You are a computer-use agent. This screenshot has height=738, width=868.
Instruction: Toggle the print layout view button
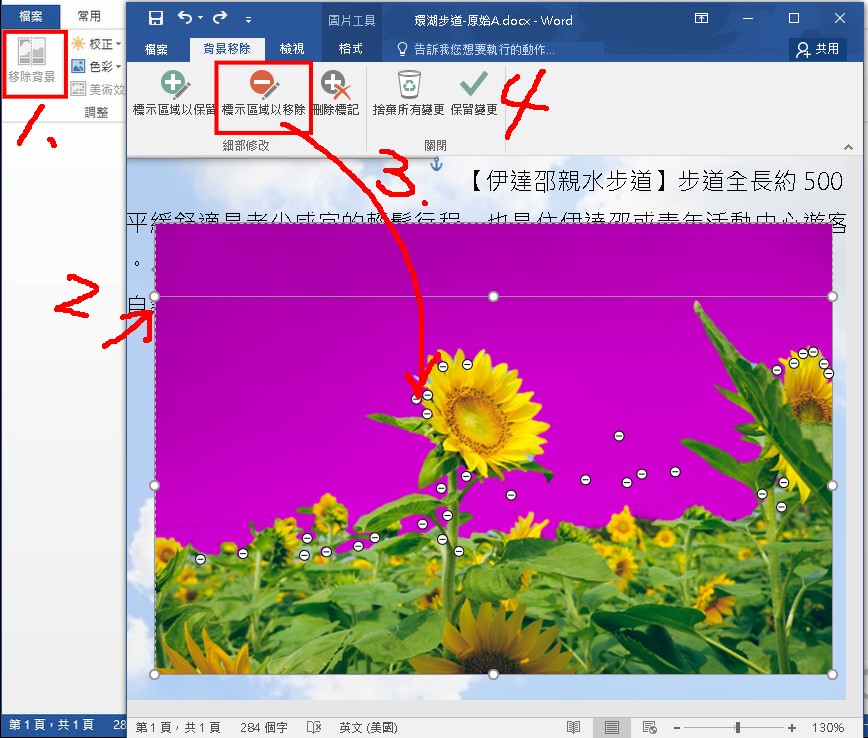pyautogui.click(x=612, y=727)
